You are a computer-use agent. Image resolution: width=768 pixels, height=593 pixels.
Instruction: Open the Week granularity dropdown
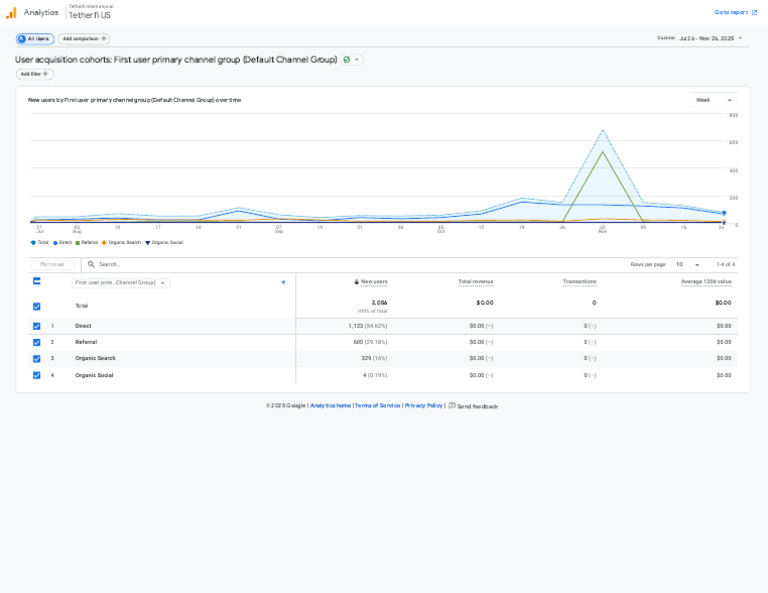pos(714,100)
